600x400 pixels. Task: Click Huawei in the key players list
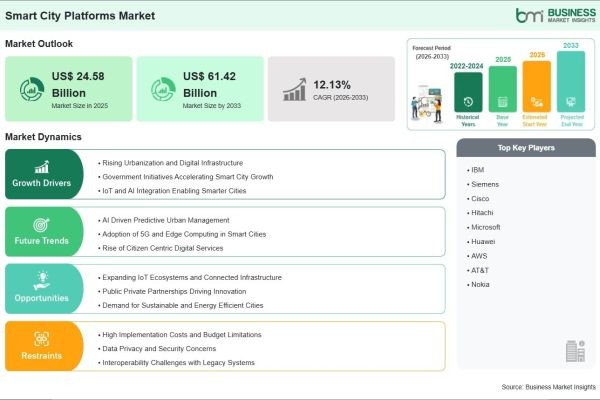[481, 242]
